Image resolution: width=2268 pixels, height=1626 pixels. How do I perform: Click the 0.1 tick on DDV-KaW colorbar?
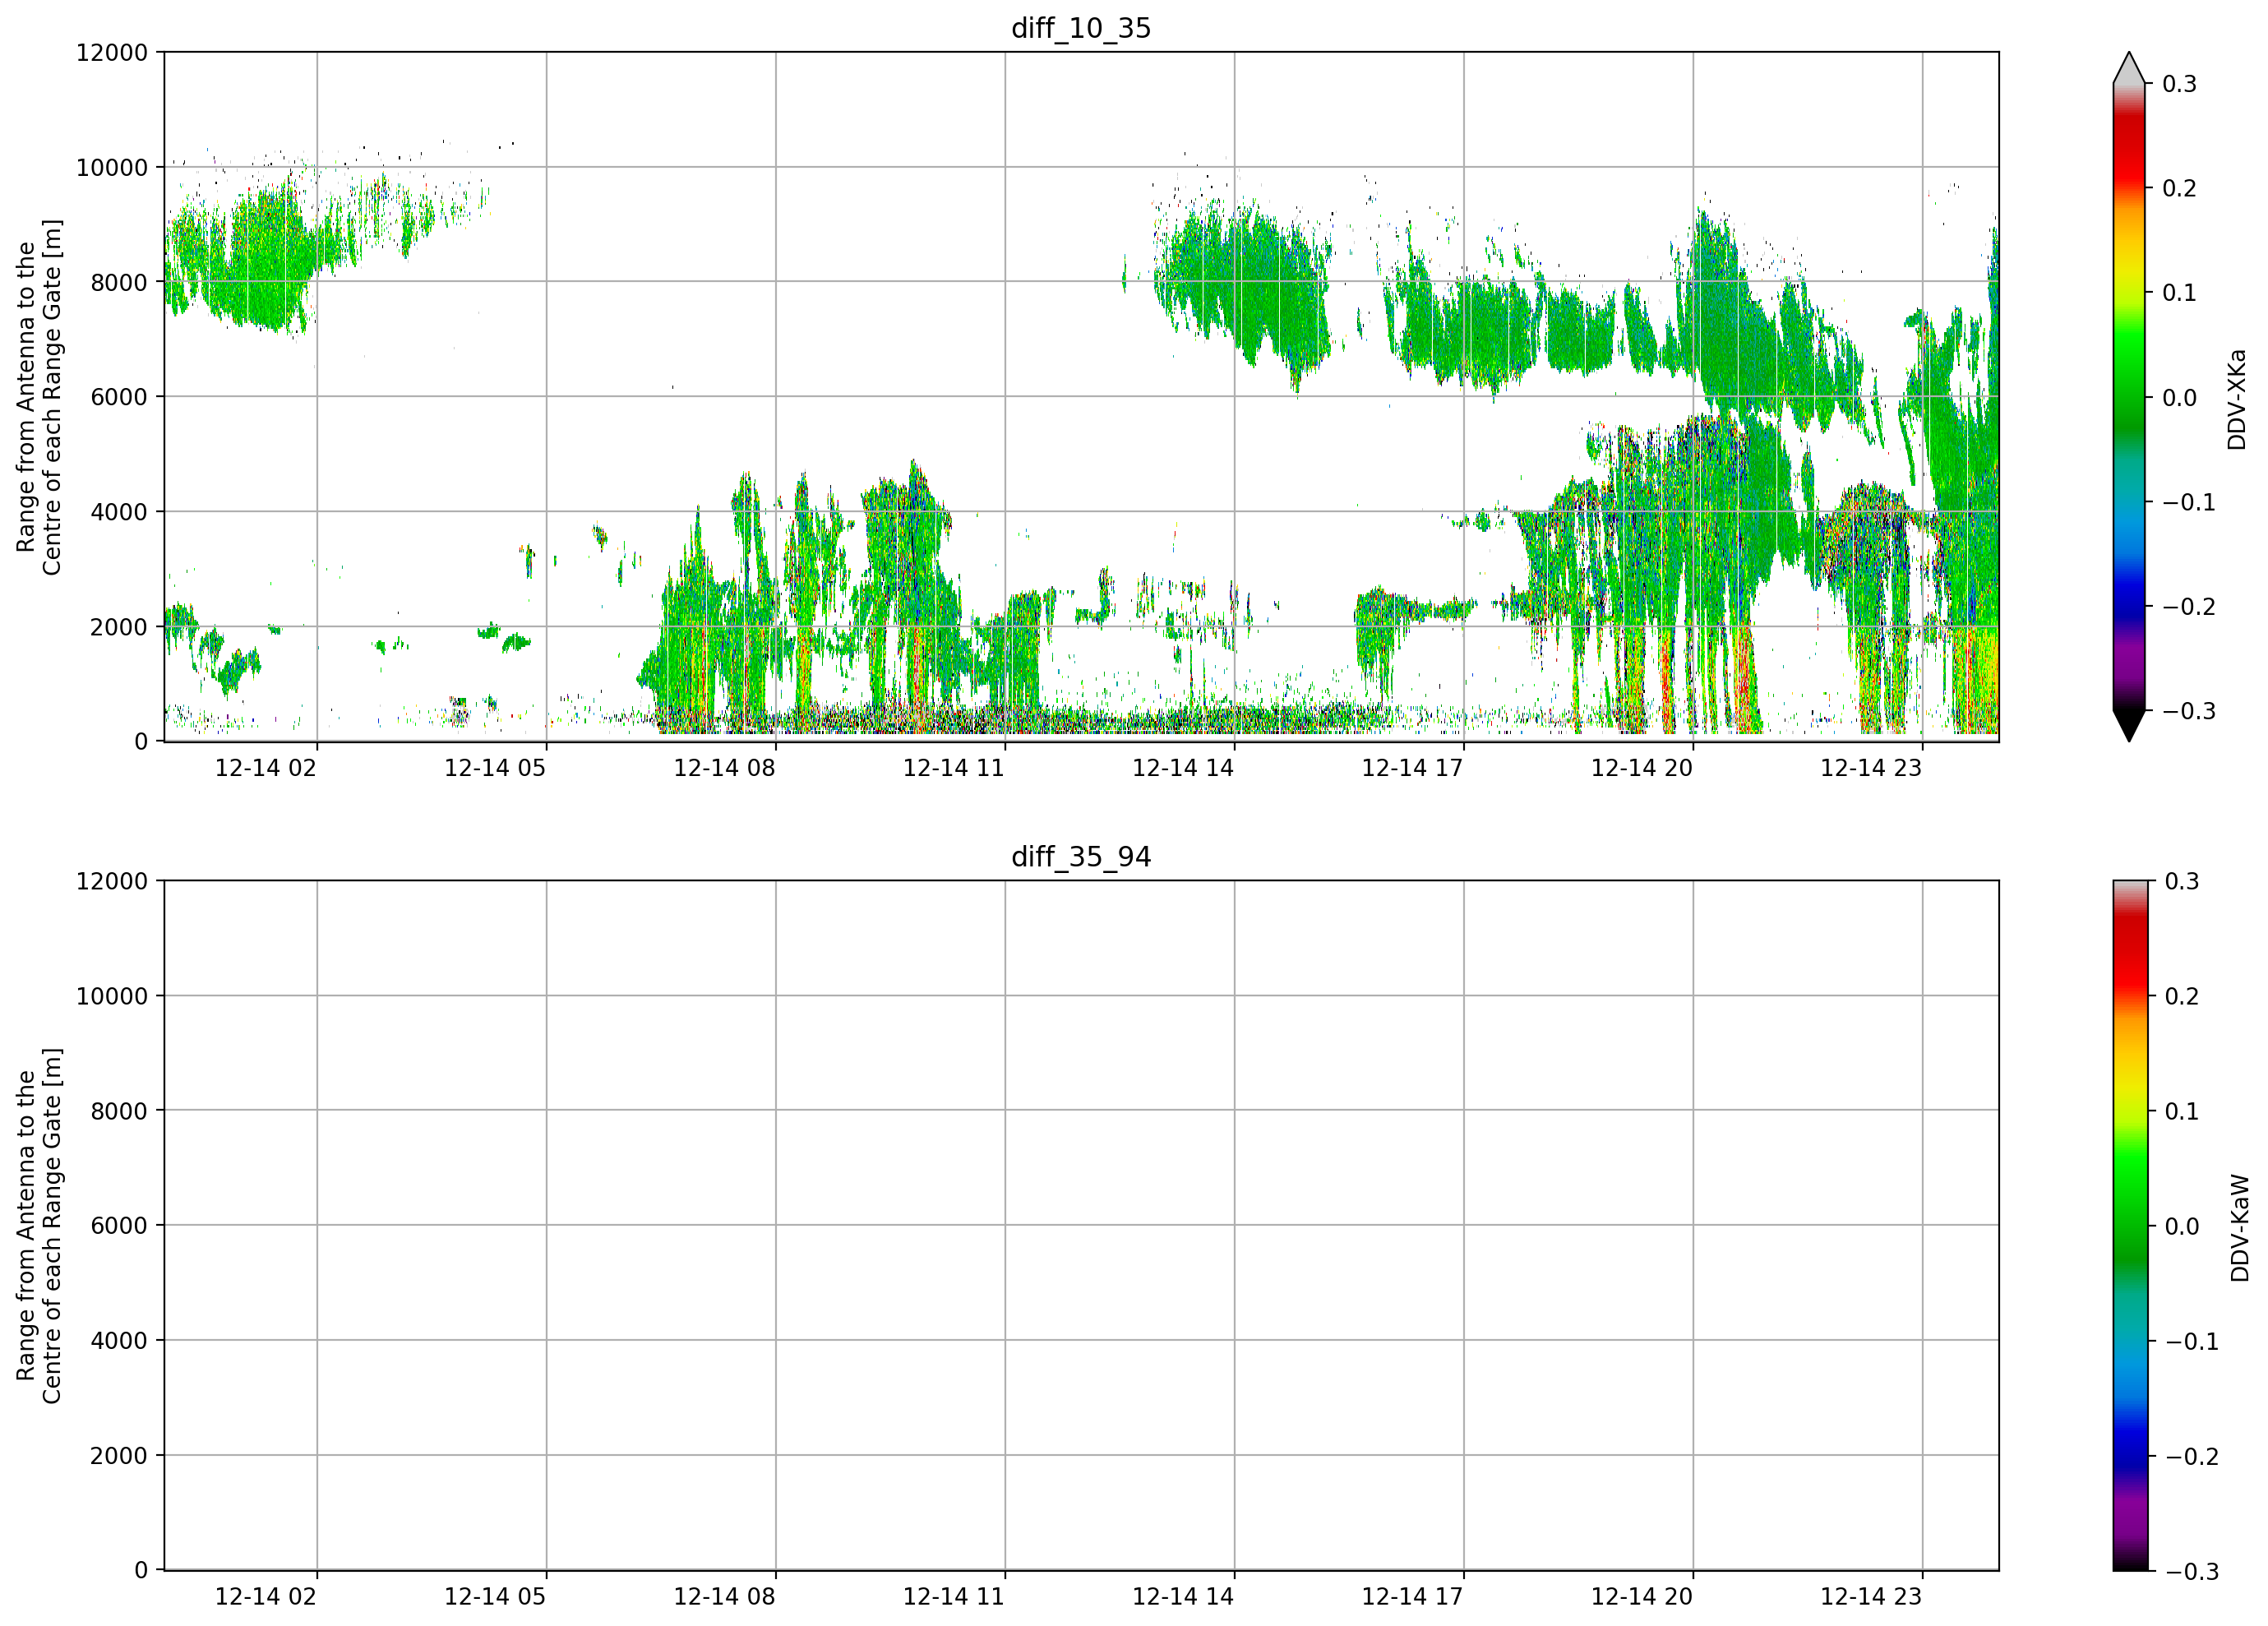(x=2182, y=1112)
